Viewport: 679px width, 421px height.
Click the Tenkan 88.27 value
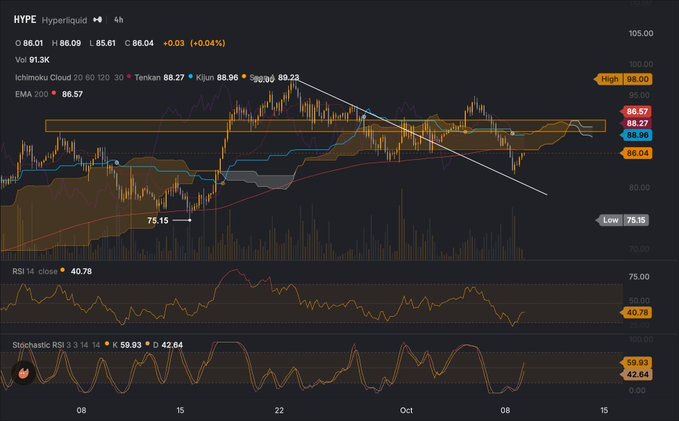click(x=174, y=78)
